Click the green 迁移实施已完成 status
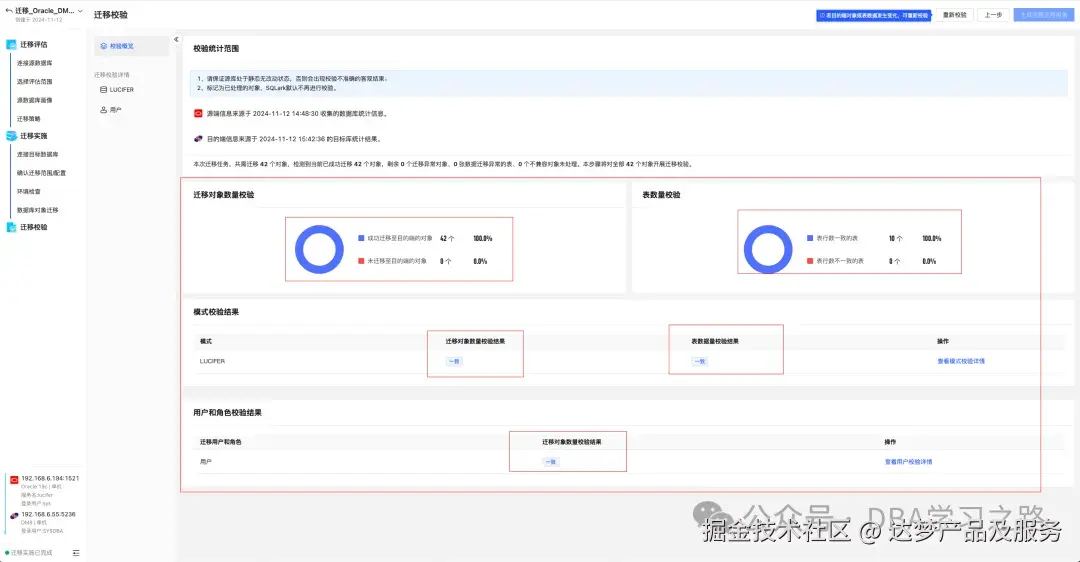Image resolution: width=1080 pixels, height=562 pixels. 29,553
